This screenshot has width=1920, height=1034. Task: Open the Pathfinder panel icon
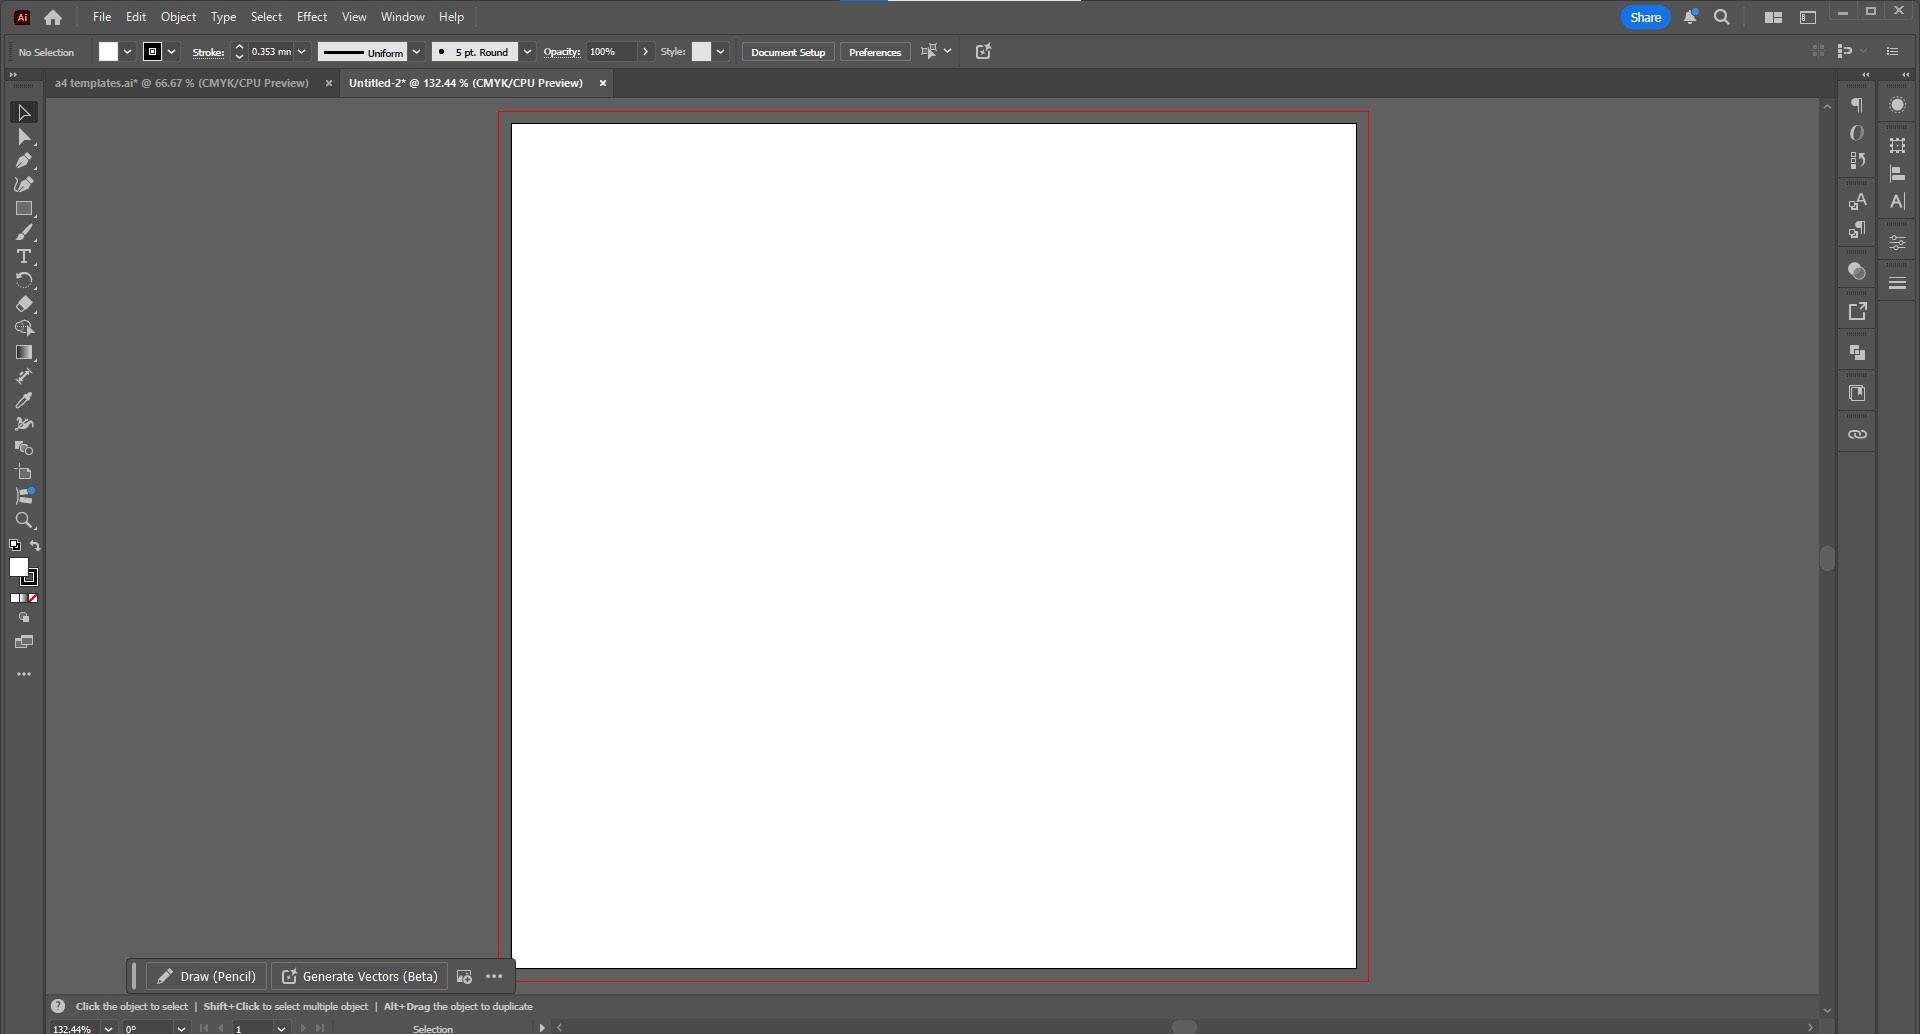[x=1857, y=353]
